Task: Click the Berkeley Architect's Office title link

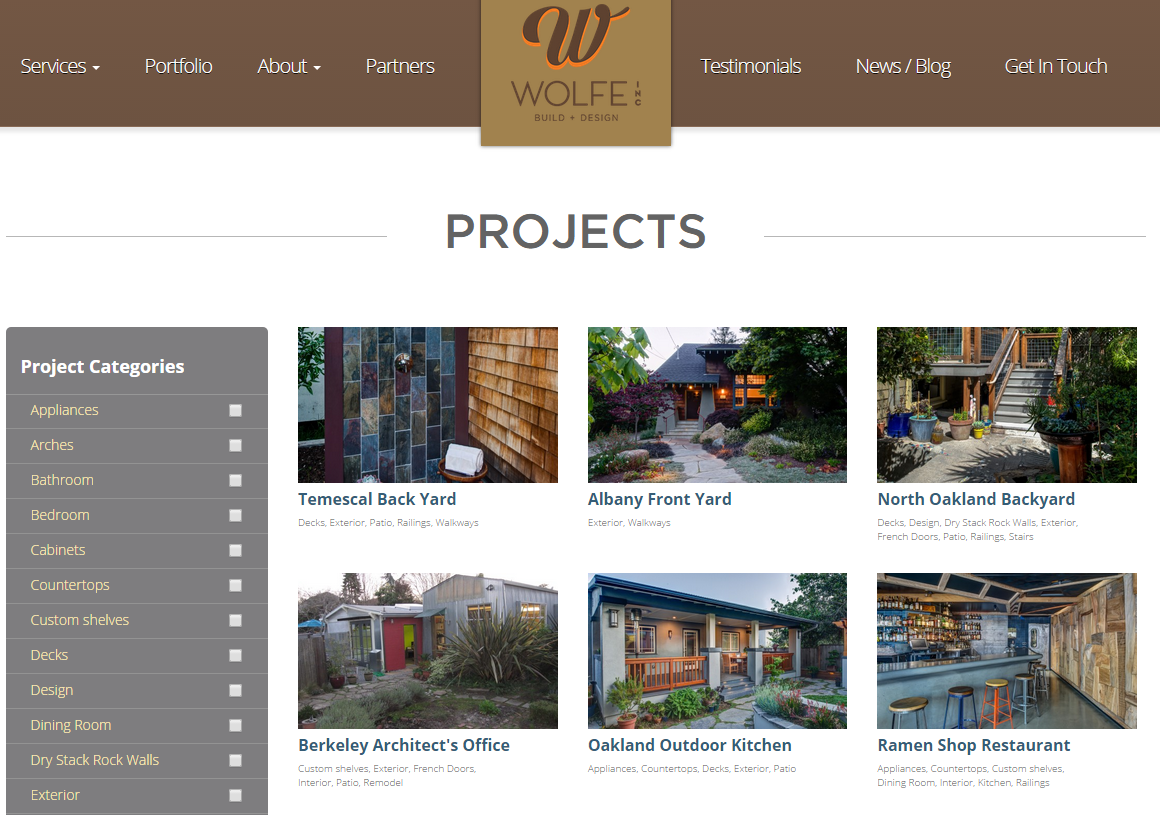Action: pos(404,745)
